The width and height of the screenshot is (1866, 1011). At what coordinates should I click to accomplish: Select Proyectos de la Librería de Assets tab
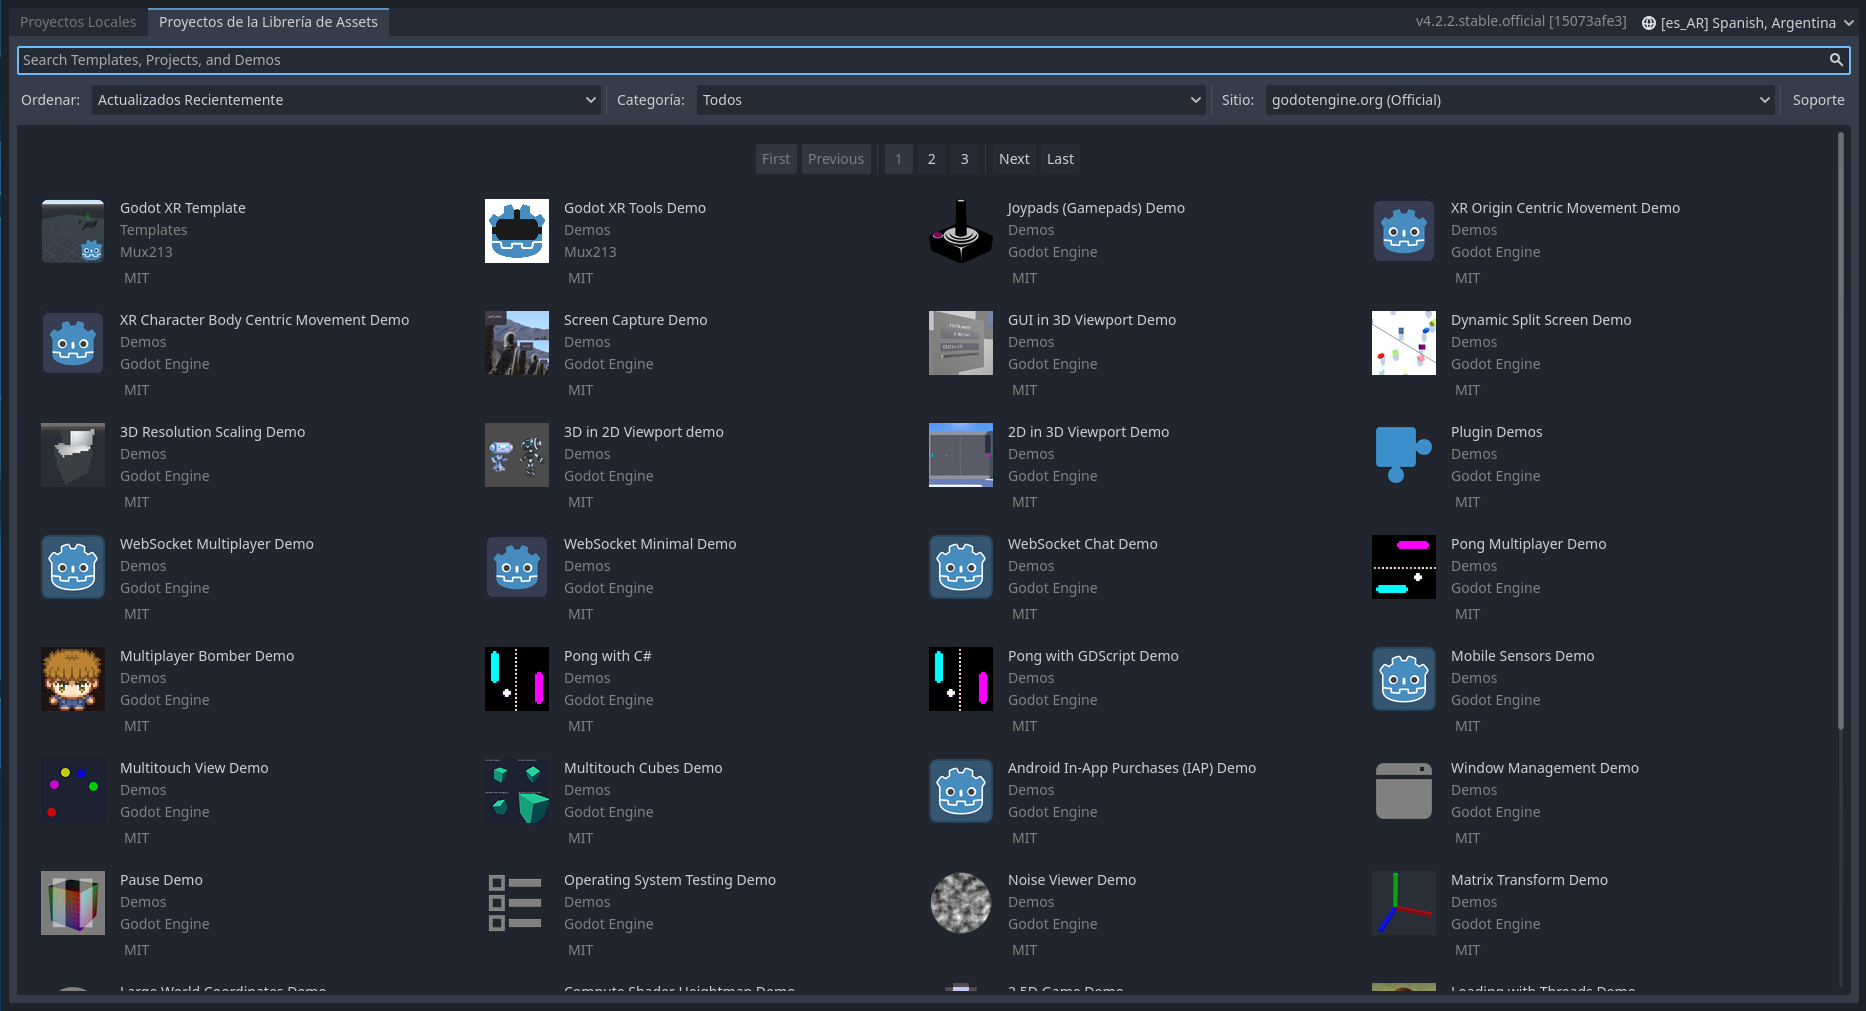pyautogui.click(x=268, y=22)
